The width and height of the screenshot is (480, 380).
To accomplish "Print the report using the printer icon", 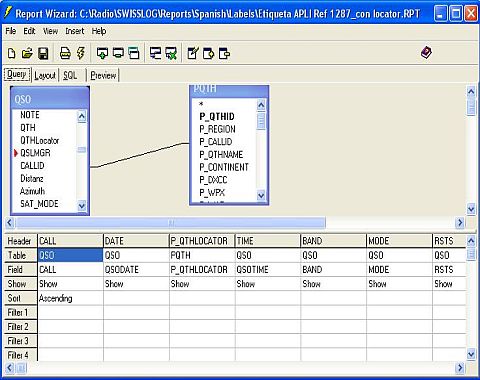I will point(65,53).
